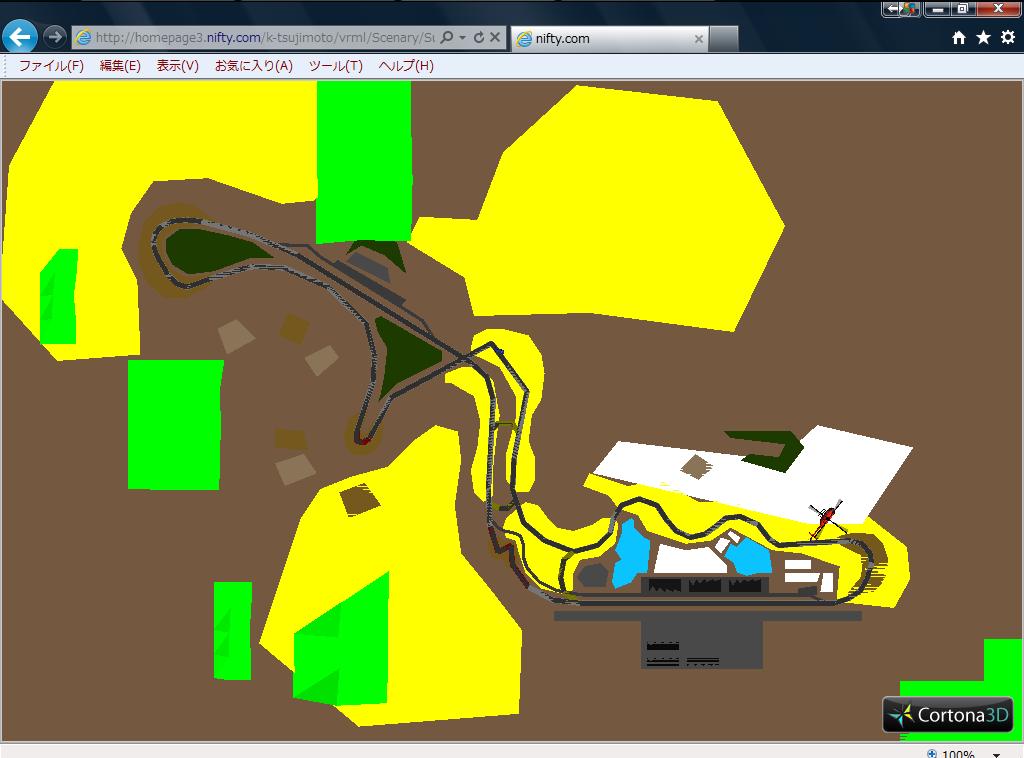Select the nifty.com tab
The width and height of the screenshot is (1024, 758).
tap(600, 39)
